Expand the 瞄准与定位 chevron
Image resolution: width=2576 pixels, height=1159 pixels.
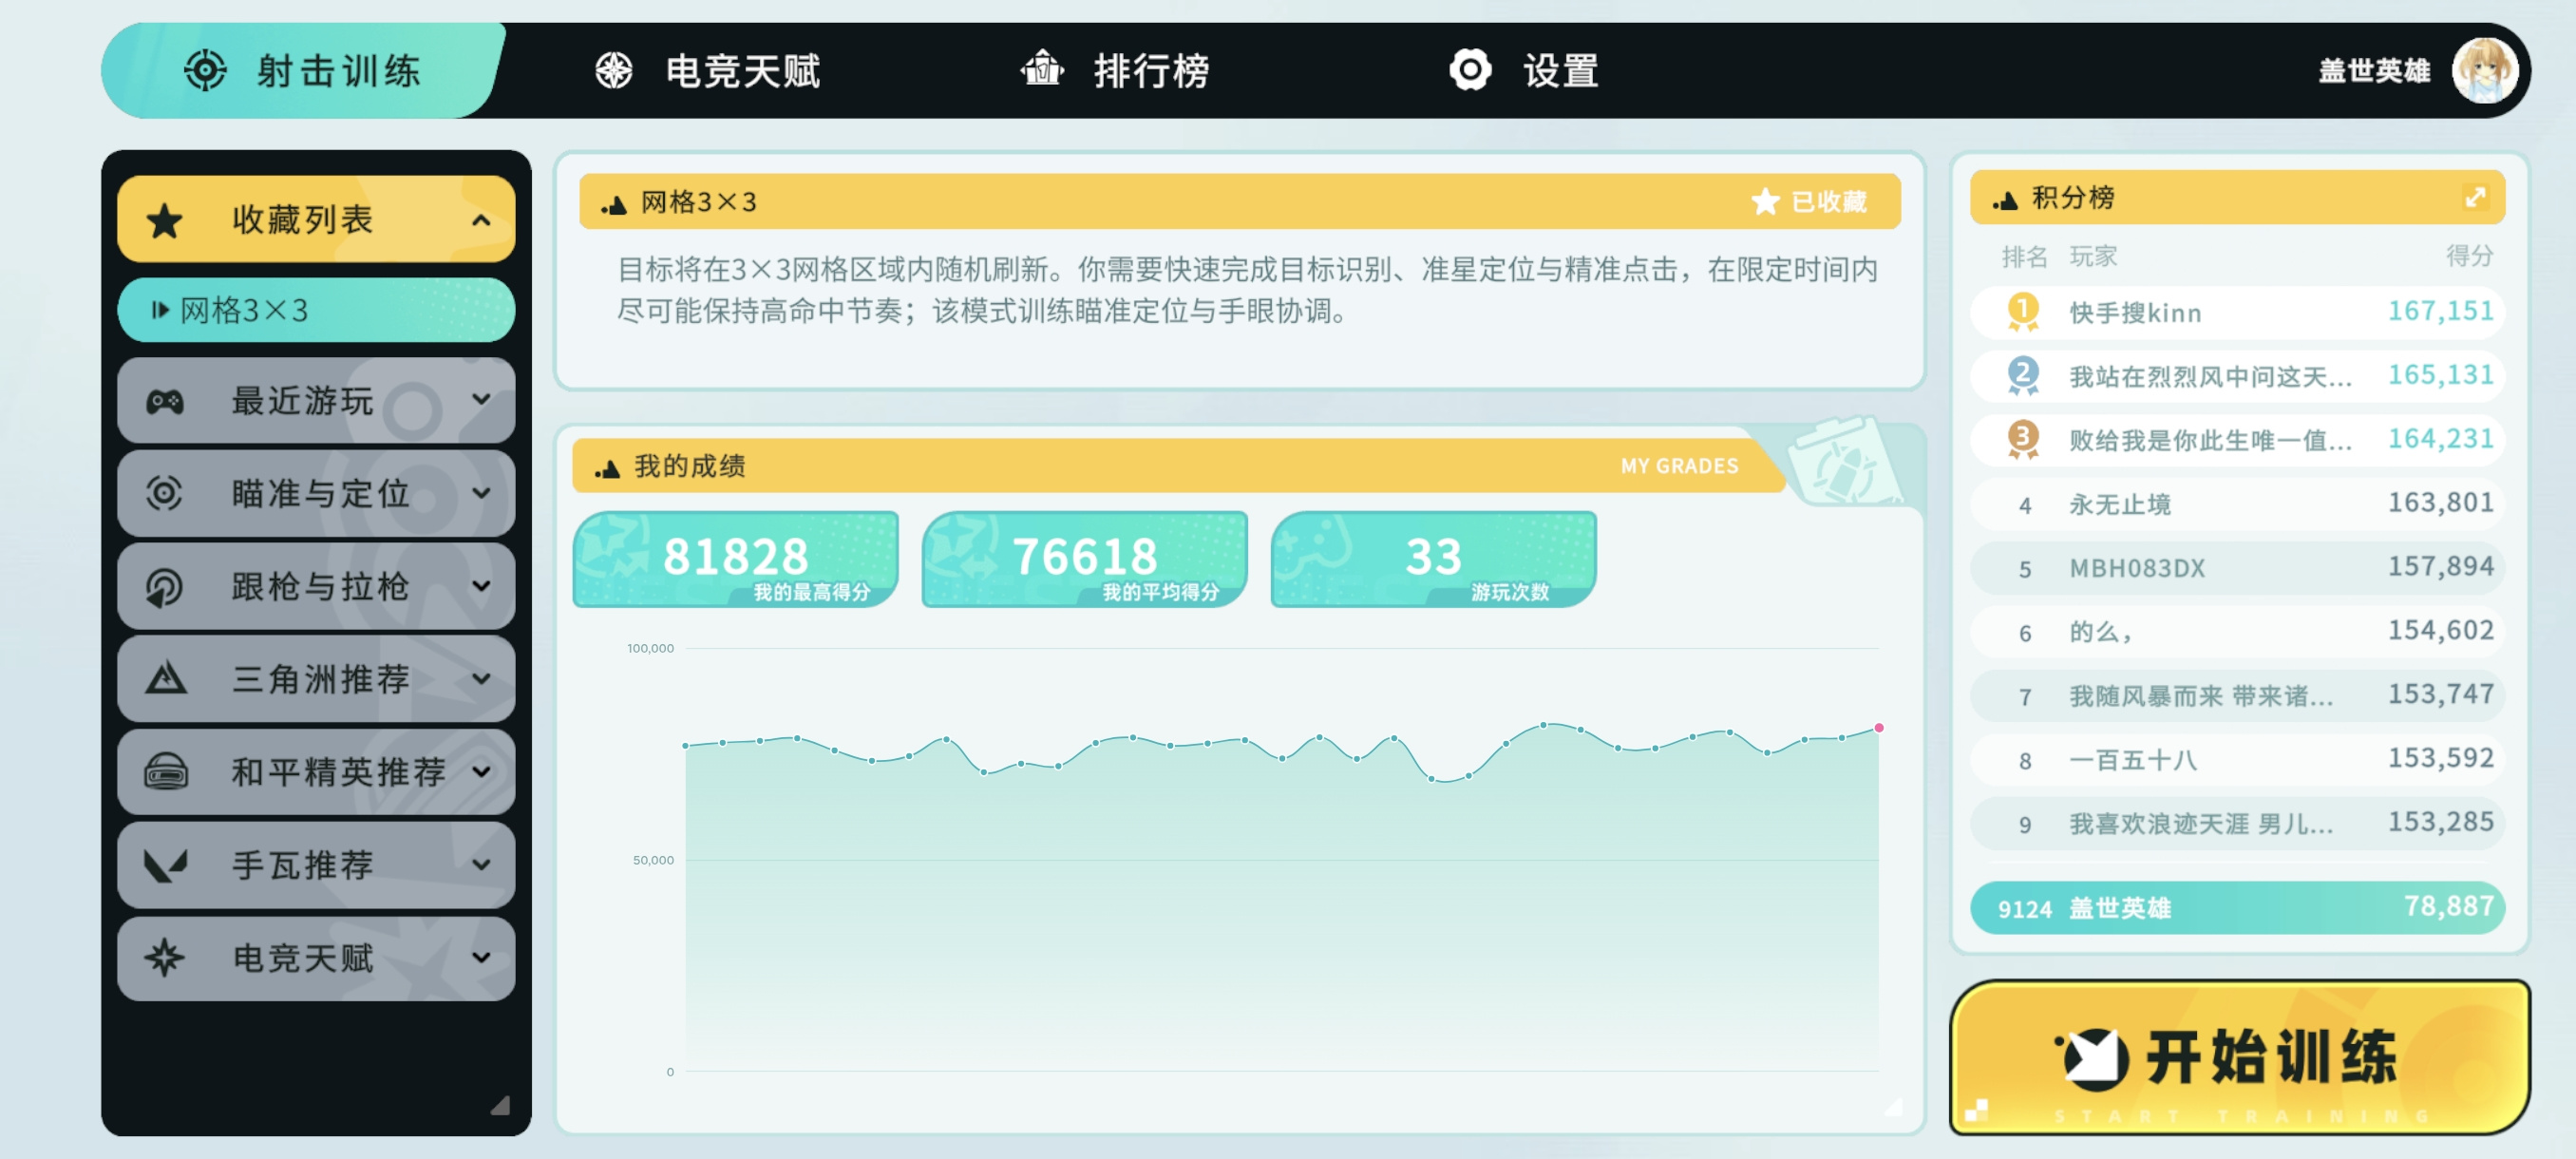[481, 493]
